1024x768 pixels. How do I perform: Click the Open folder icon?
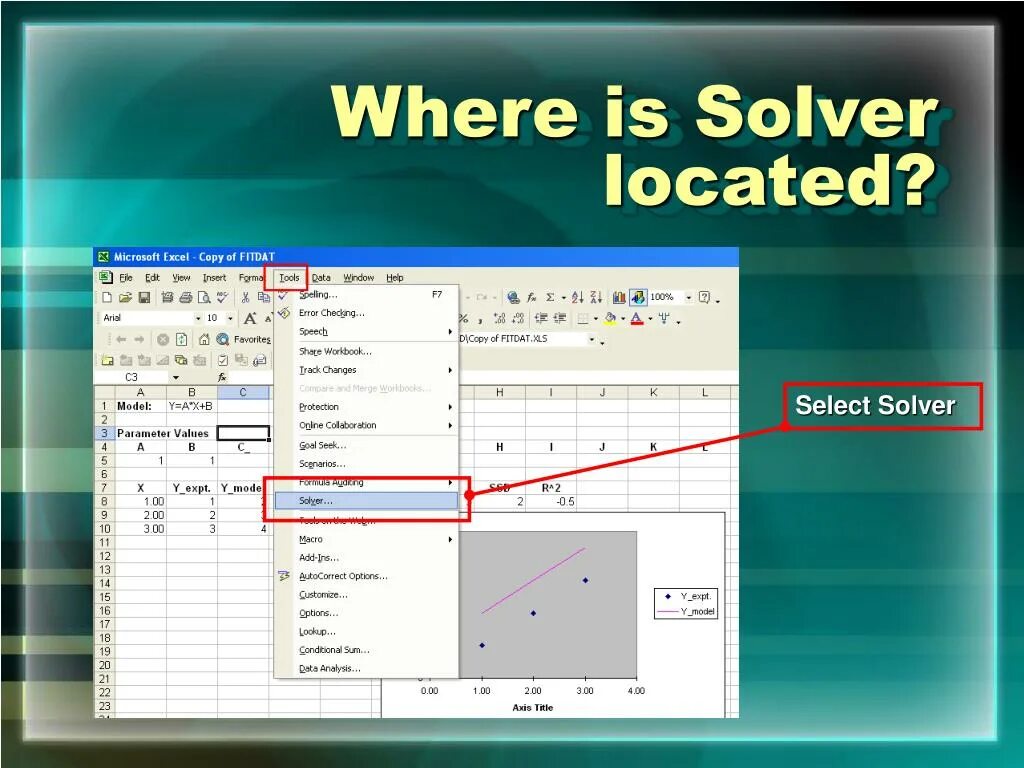pyautogui.click(x=125, y=298)
